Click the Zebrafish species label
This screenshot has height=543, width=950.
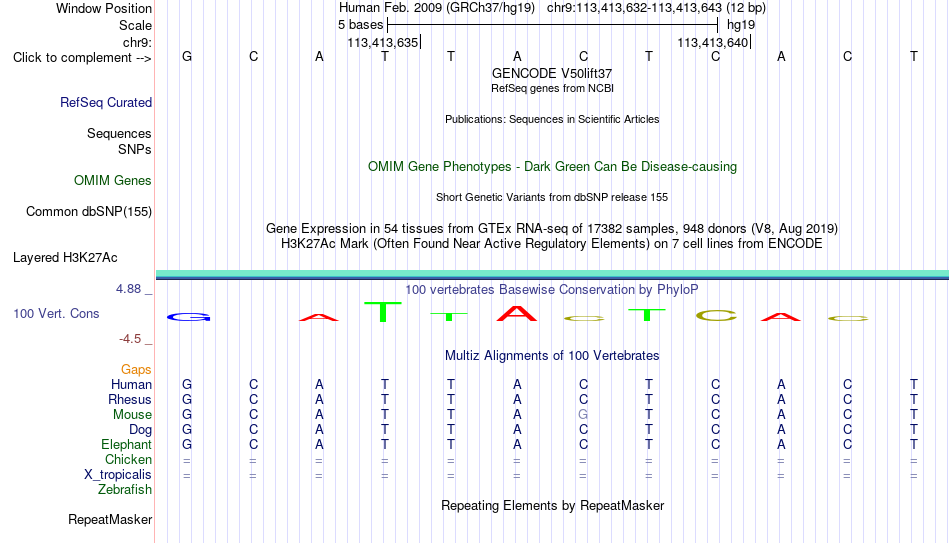[125, 489]
